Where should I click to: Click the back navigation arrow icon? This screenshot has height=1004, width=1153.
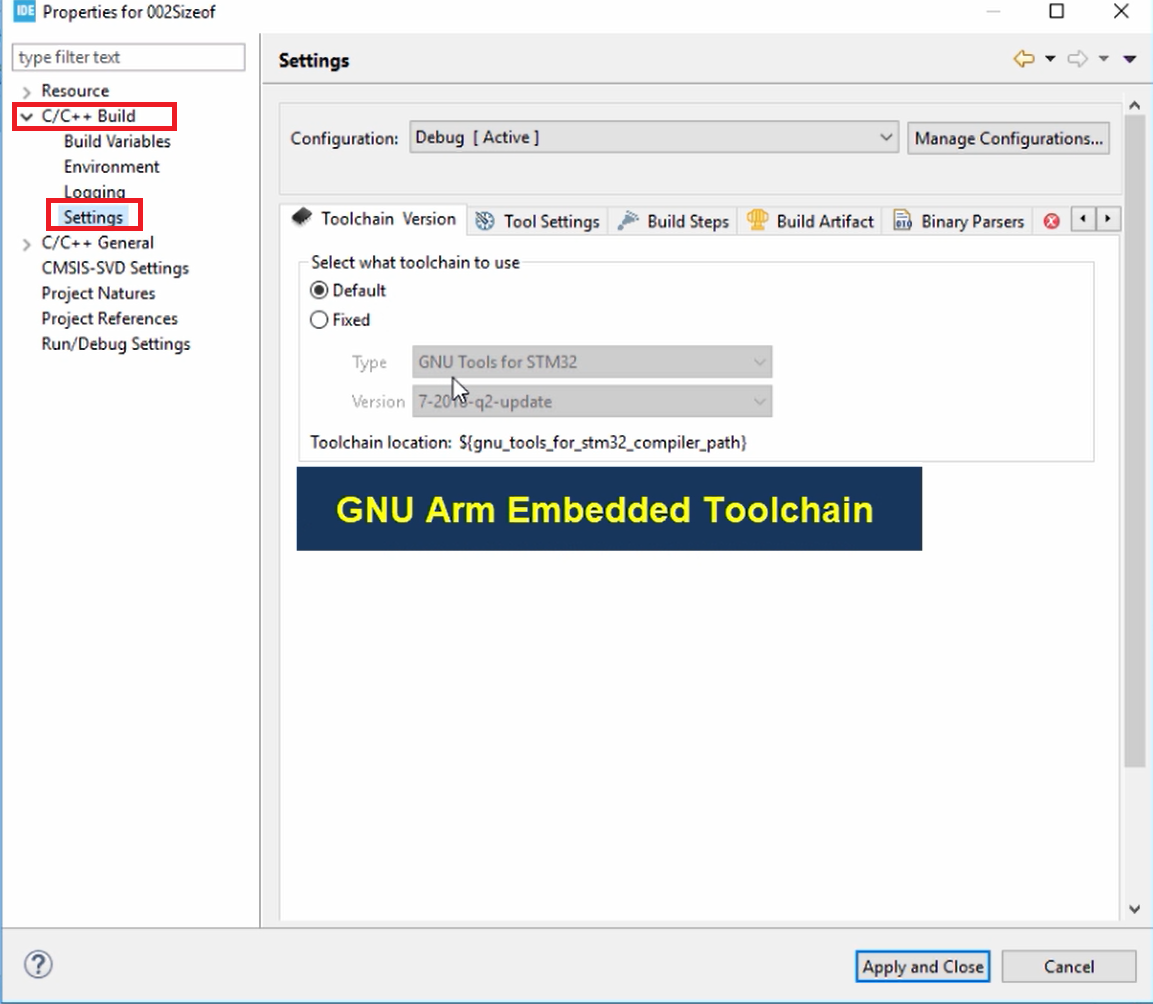(1024, 59)
